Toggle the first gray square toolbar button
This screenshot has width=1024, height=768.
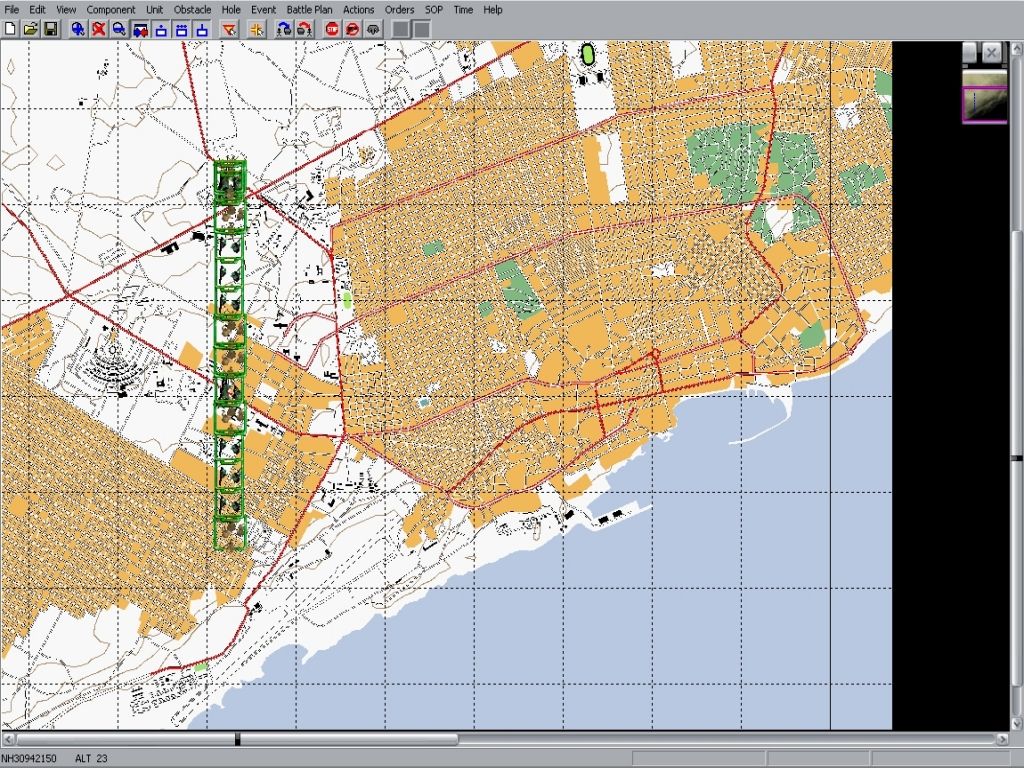tap(401, 29)
